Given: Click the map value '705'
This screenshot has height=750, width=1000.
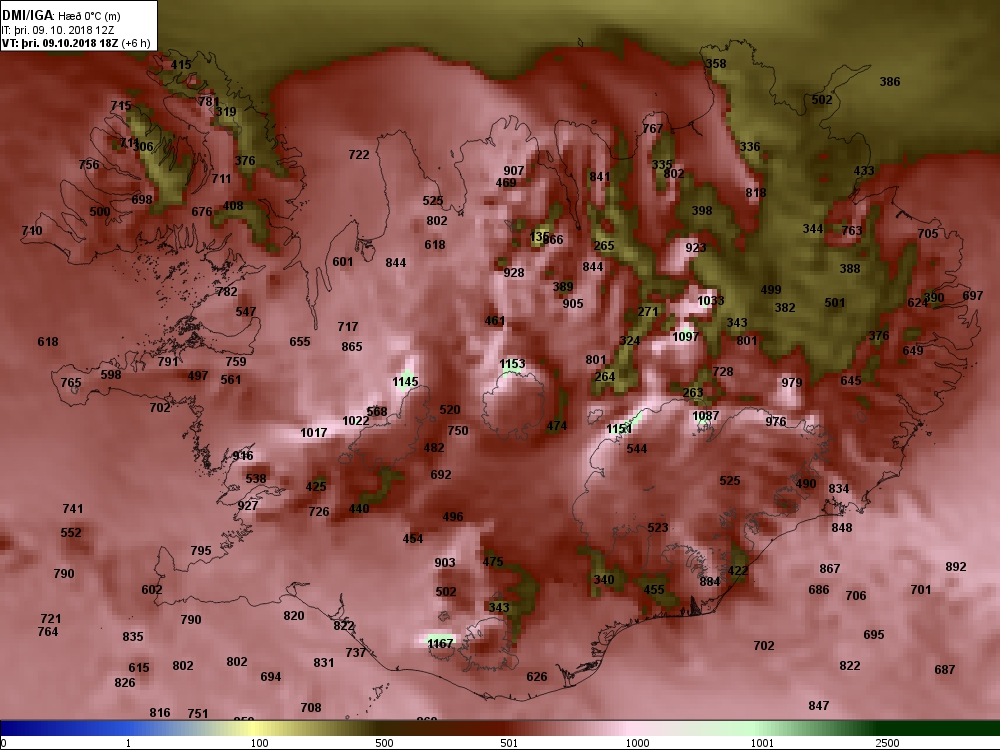Looking at the screenshot, I should pos(928,234).
